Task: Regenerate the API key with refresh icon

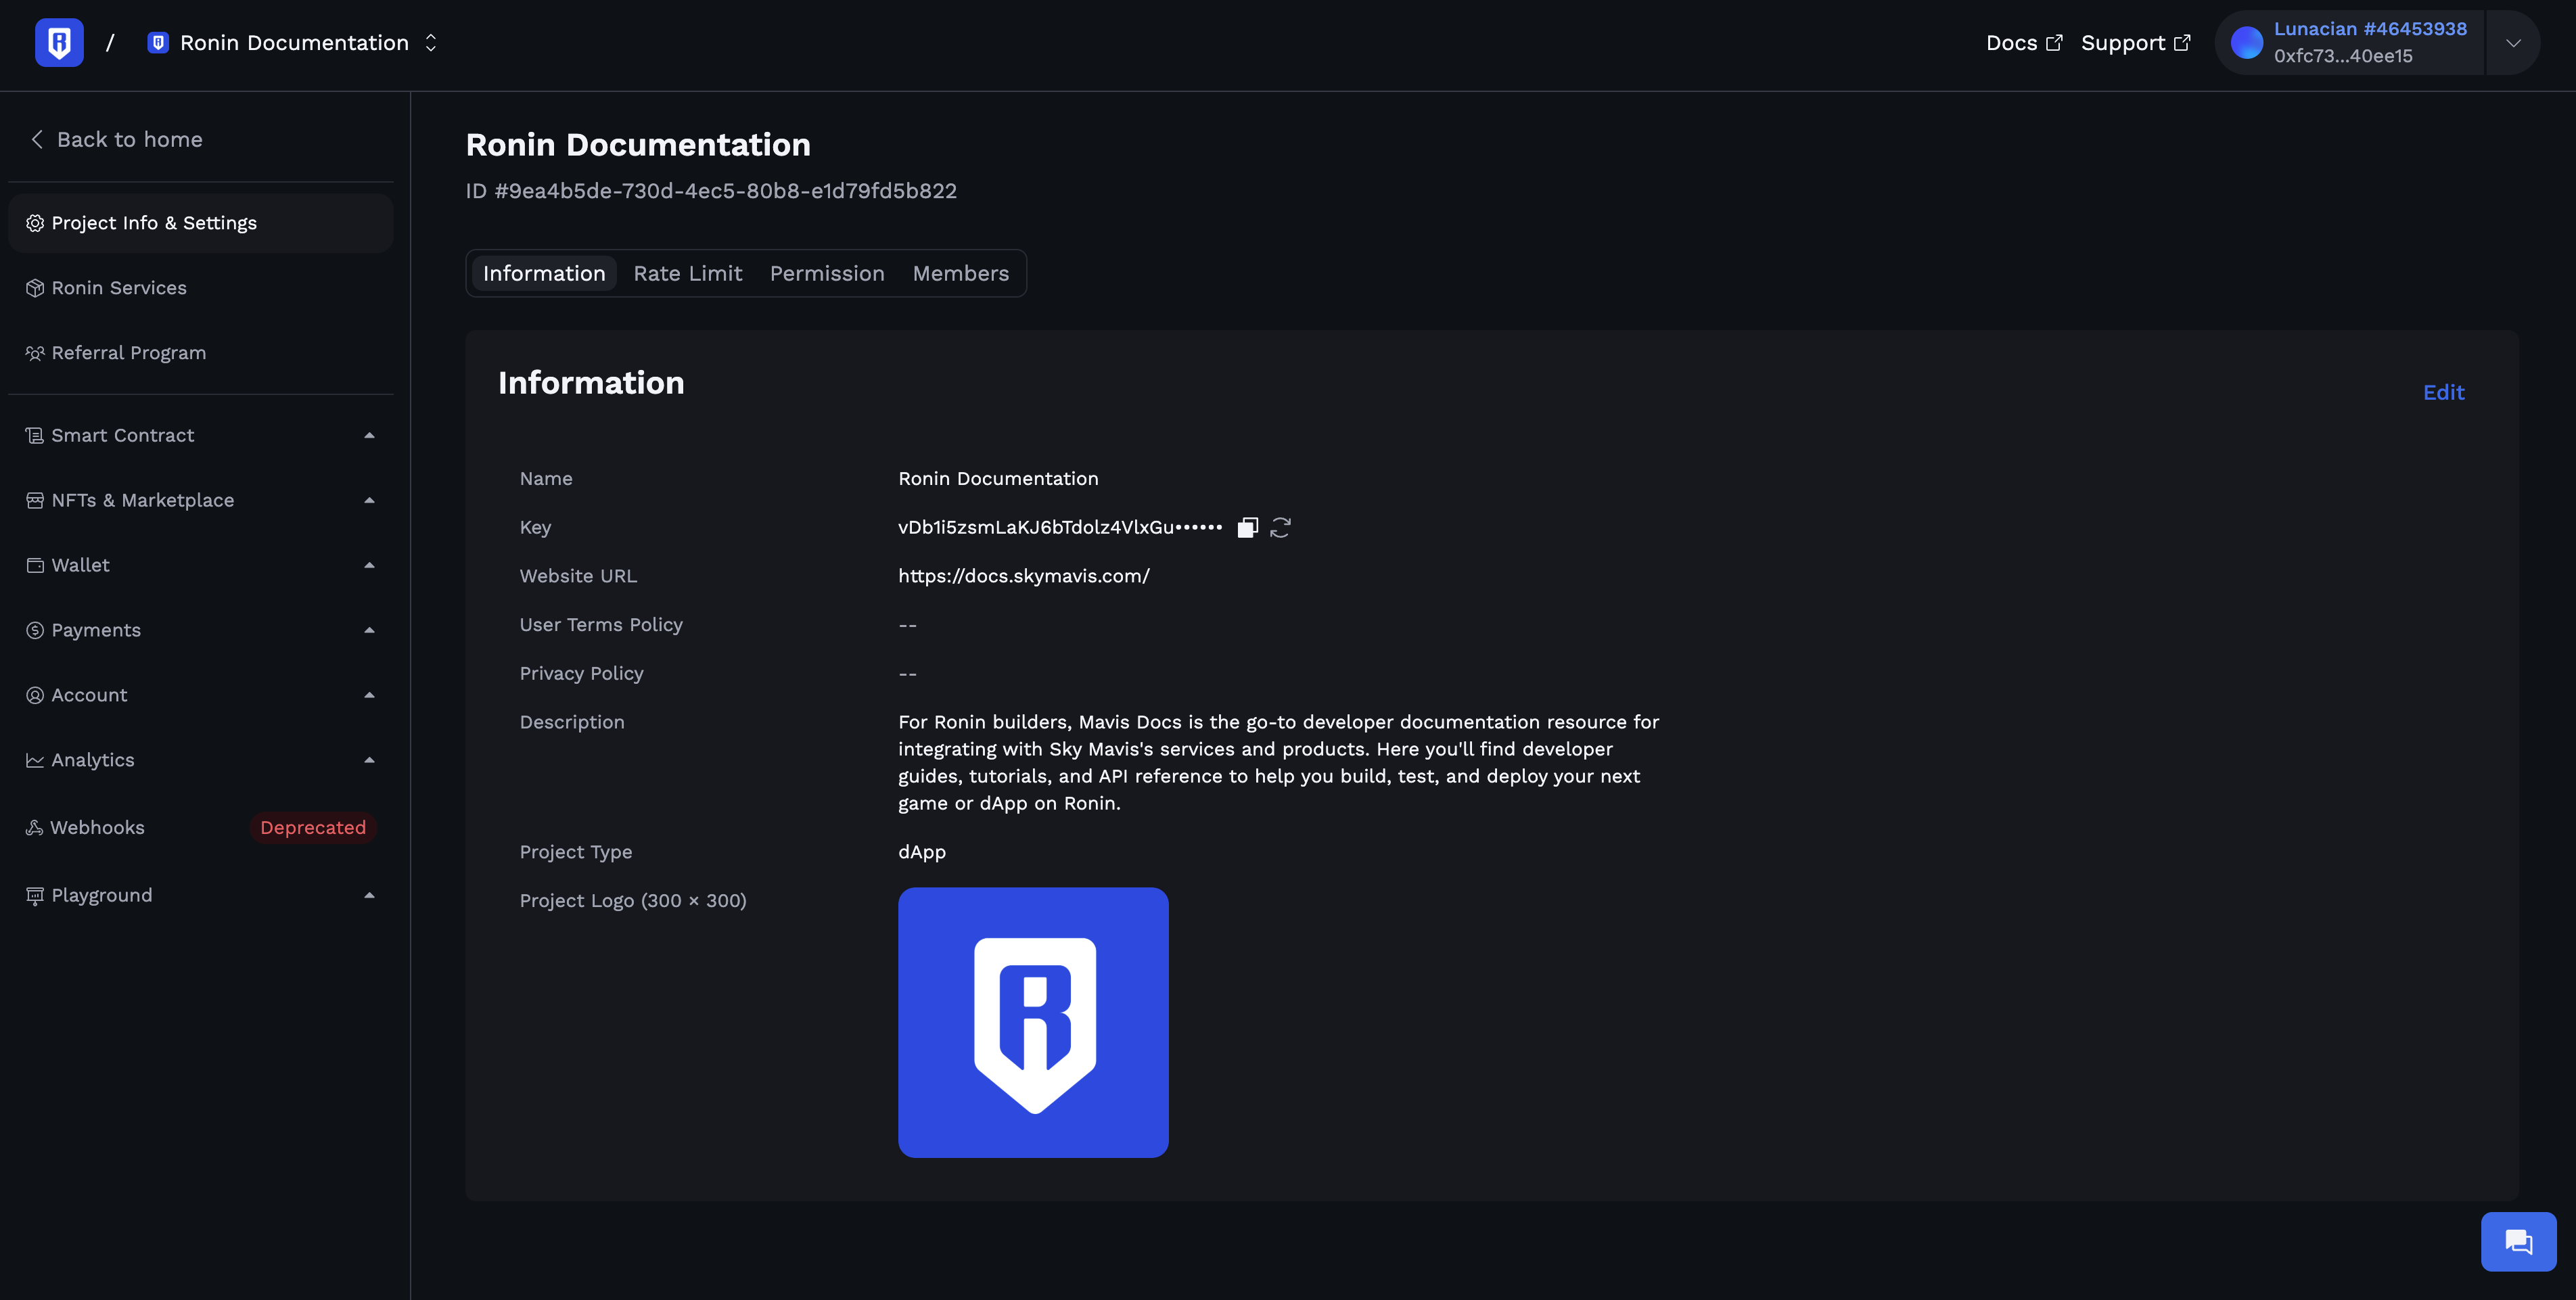Action: click(x=1280, y=527)
